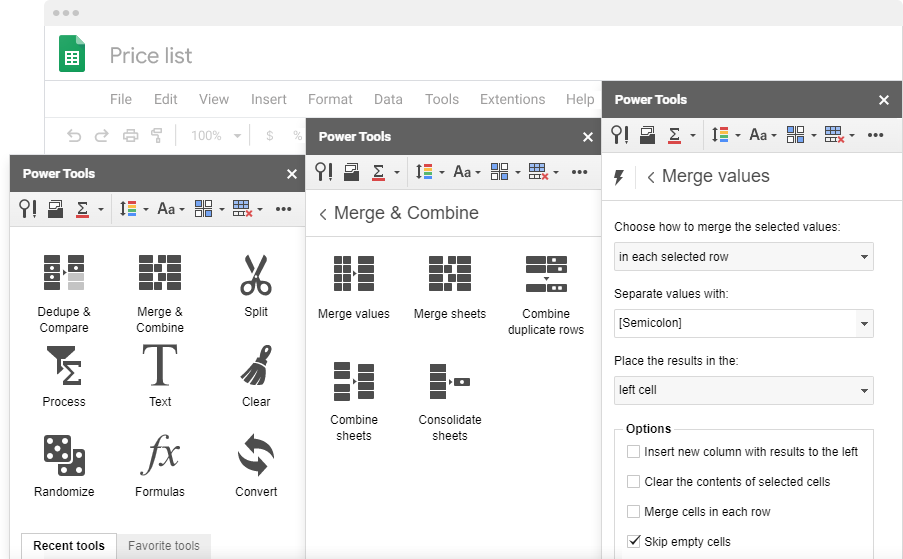This screenshot has width=903, height=559.
Task: Uncheck the Skip empty cells option
Action: point(633,542)
